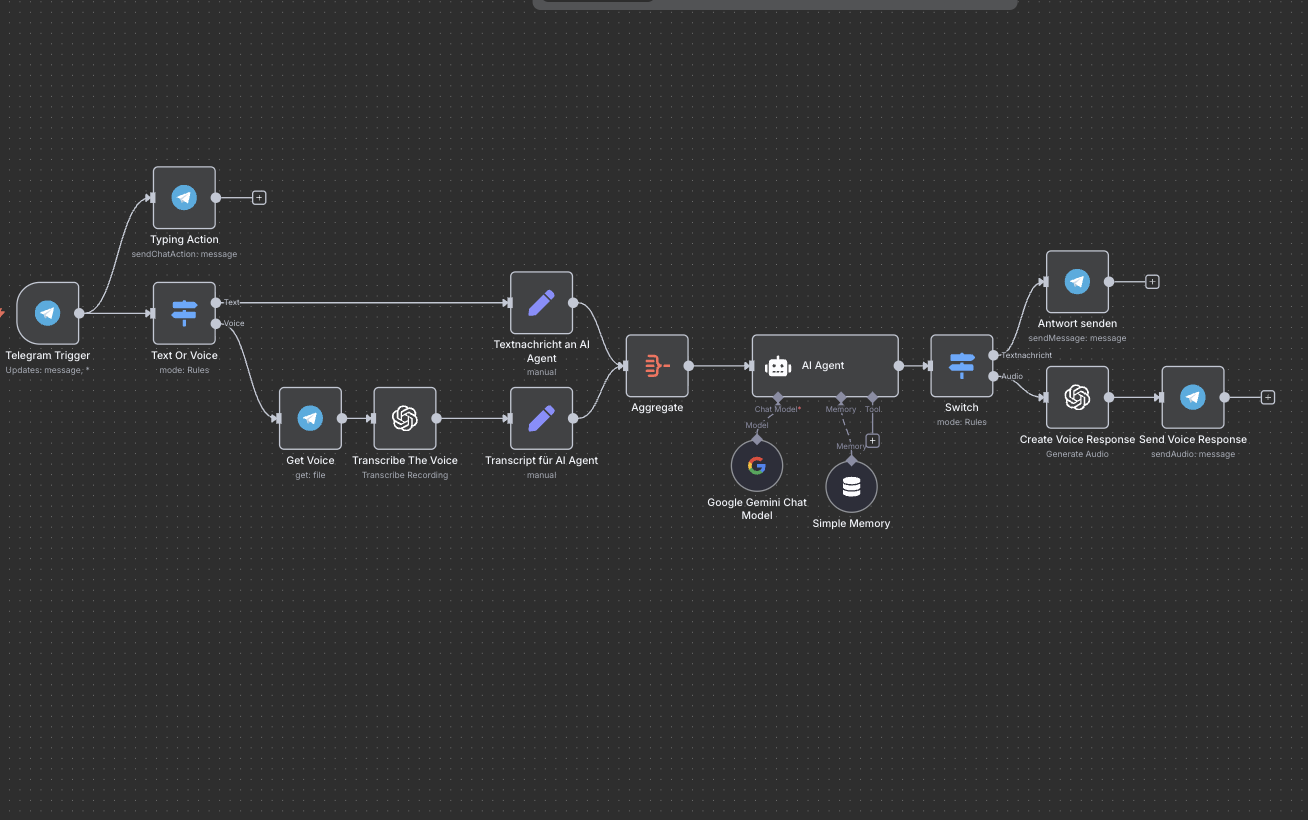
Task: Add a node after Antwort senden
Action: coord(1152,282)
